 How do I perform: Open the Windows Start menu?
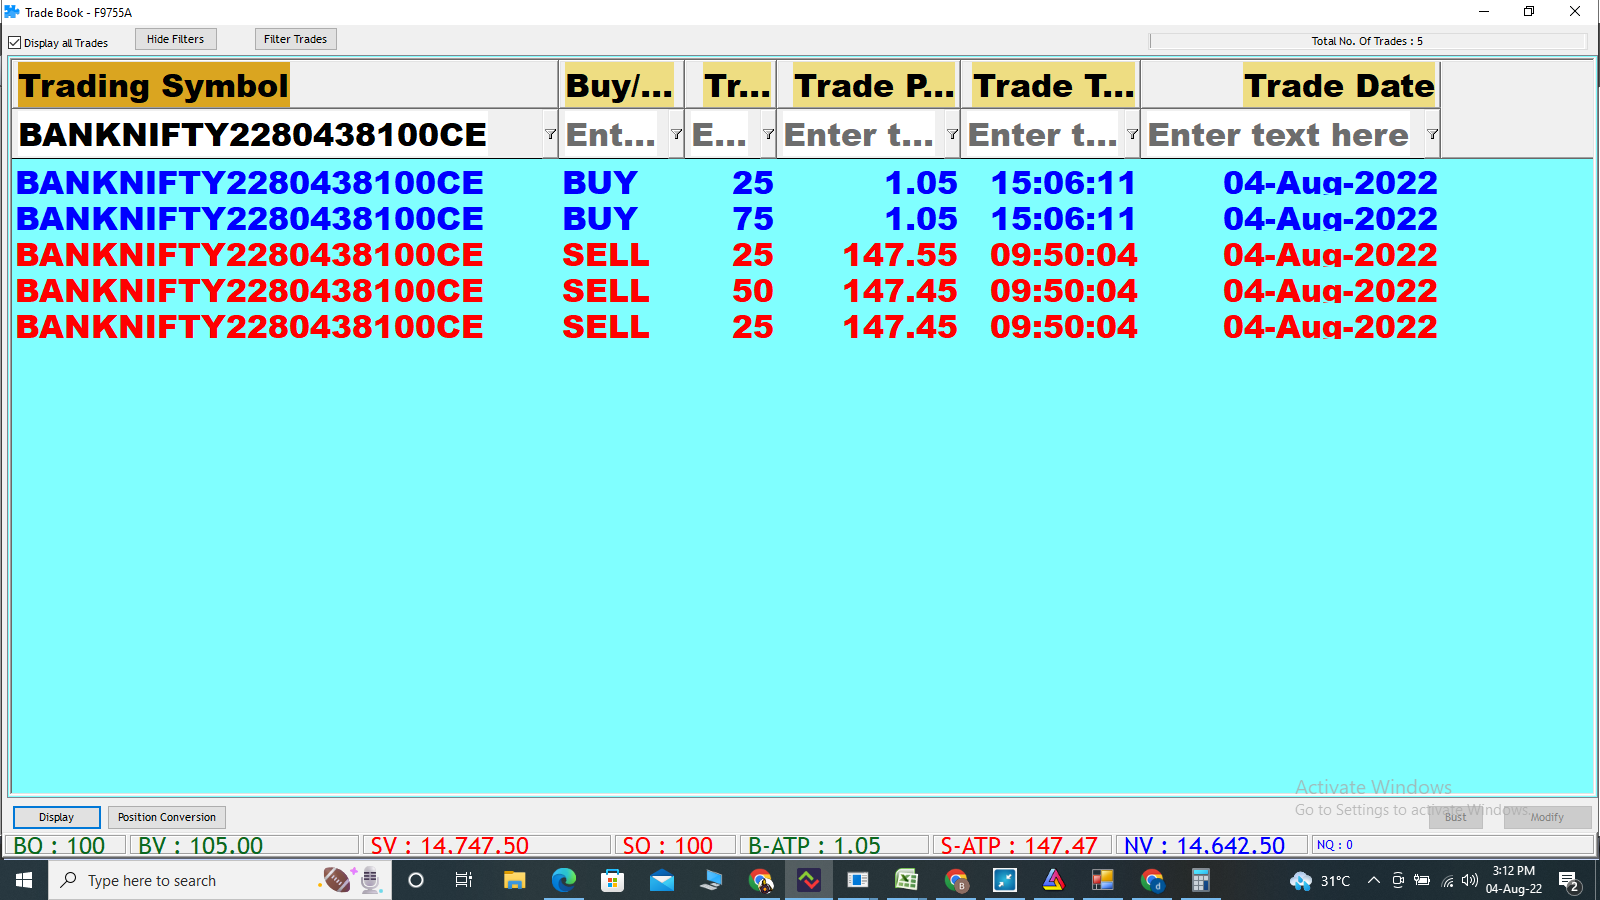[x=24, y=880]
